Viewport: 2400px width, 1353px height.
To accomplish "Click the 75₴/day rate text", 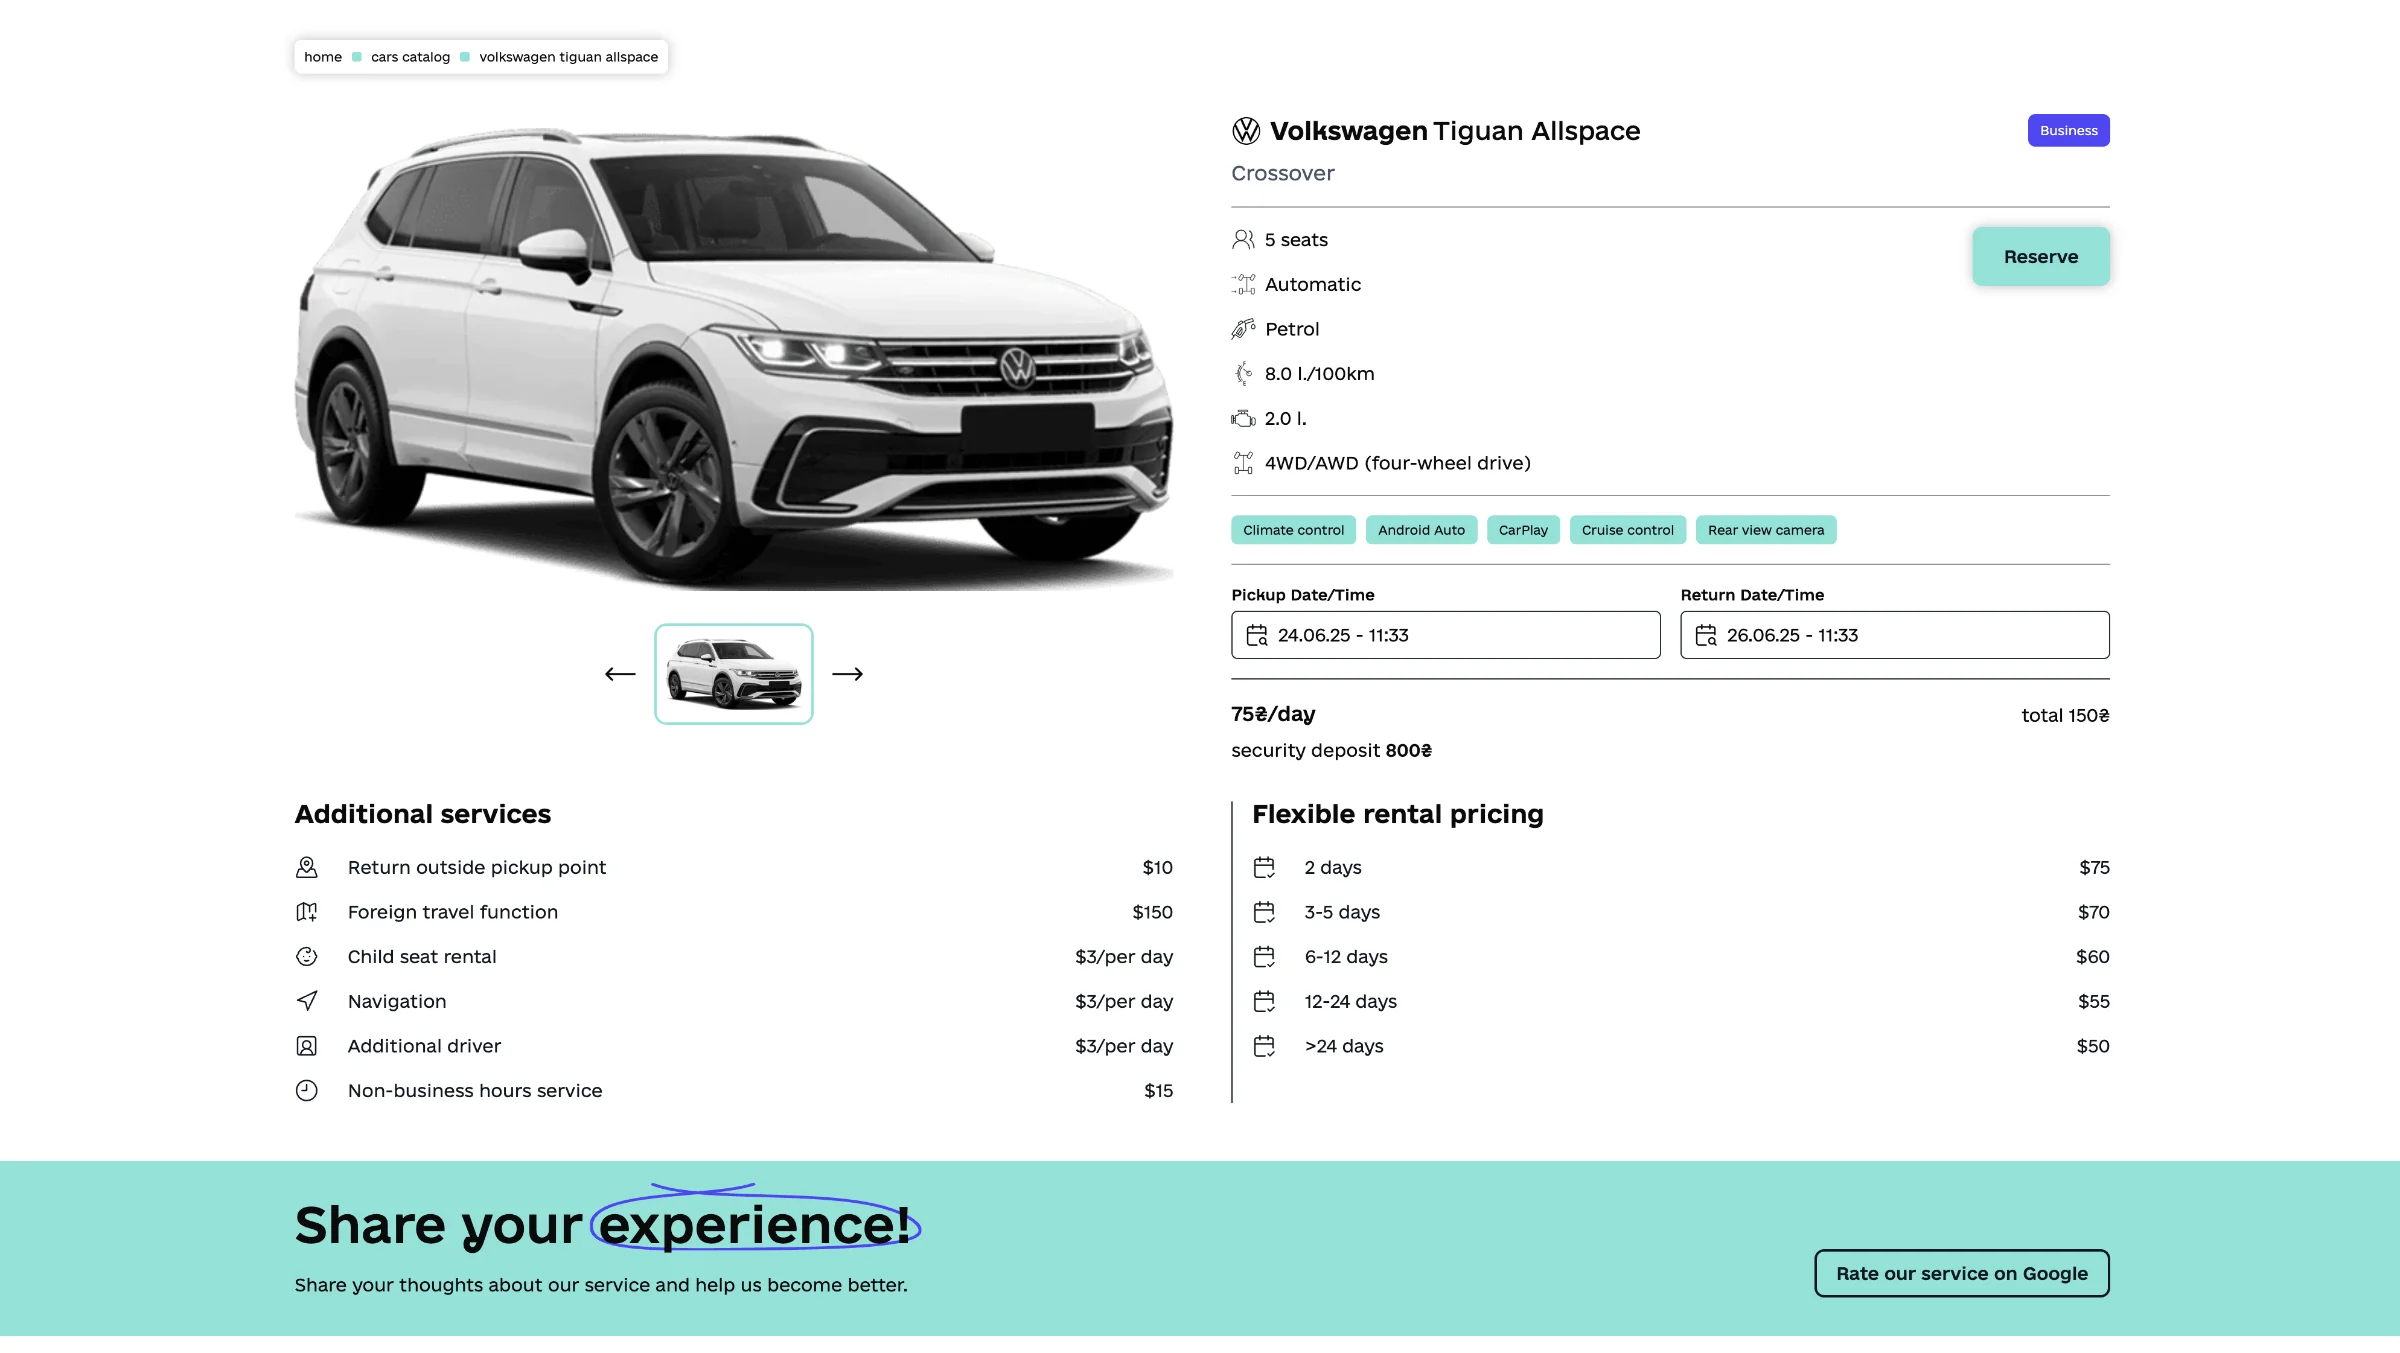I will pyautogui.click(x=1273, y=714).
